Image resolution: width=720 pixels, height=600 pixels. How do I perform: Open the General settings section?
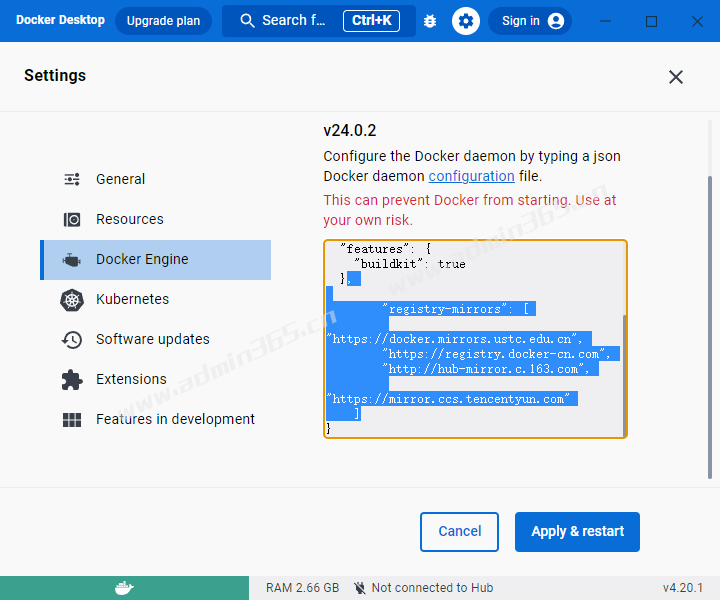pyautogui.click(x=156, y=179)
